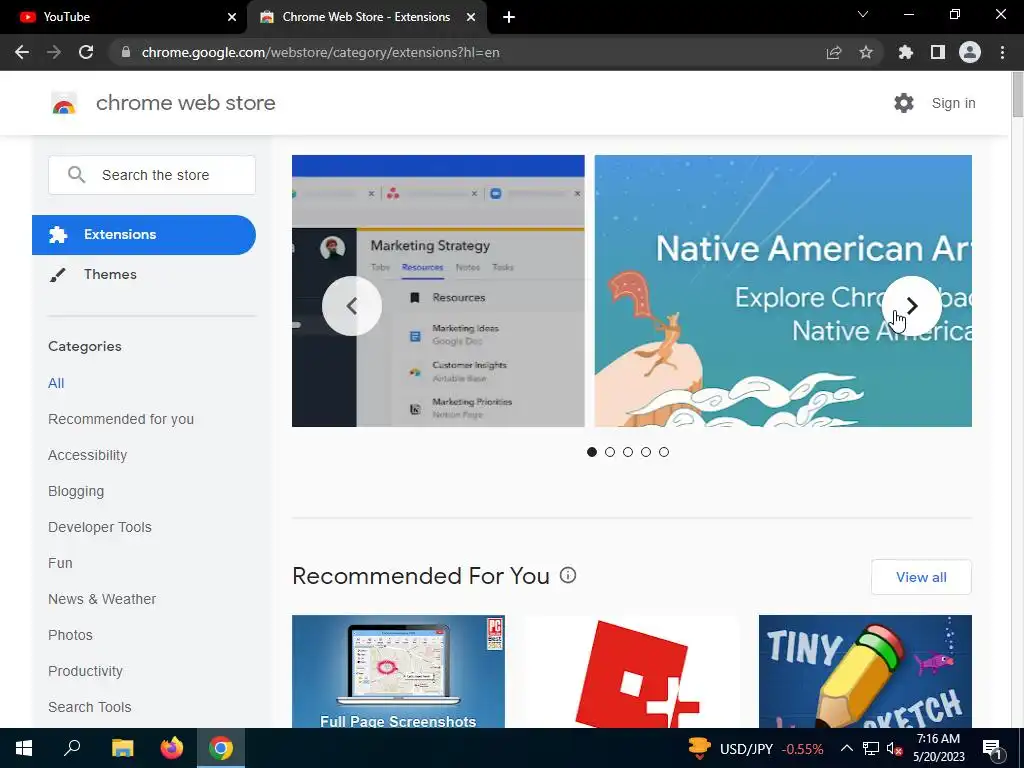Open File Explorer from taskbar
Screen dimensions: 1024x768
tap(122, 748)
